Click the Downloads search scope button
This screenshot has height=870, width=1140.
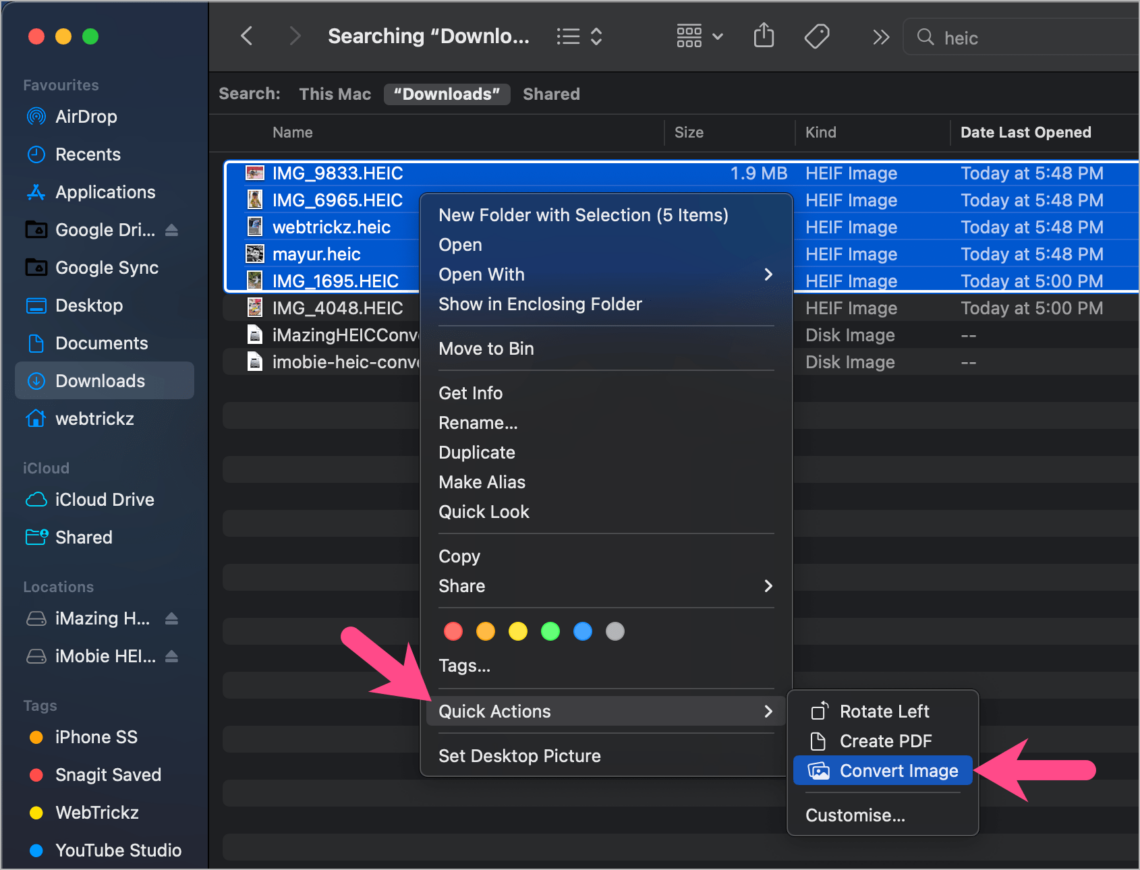446,94
